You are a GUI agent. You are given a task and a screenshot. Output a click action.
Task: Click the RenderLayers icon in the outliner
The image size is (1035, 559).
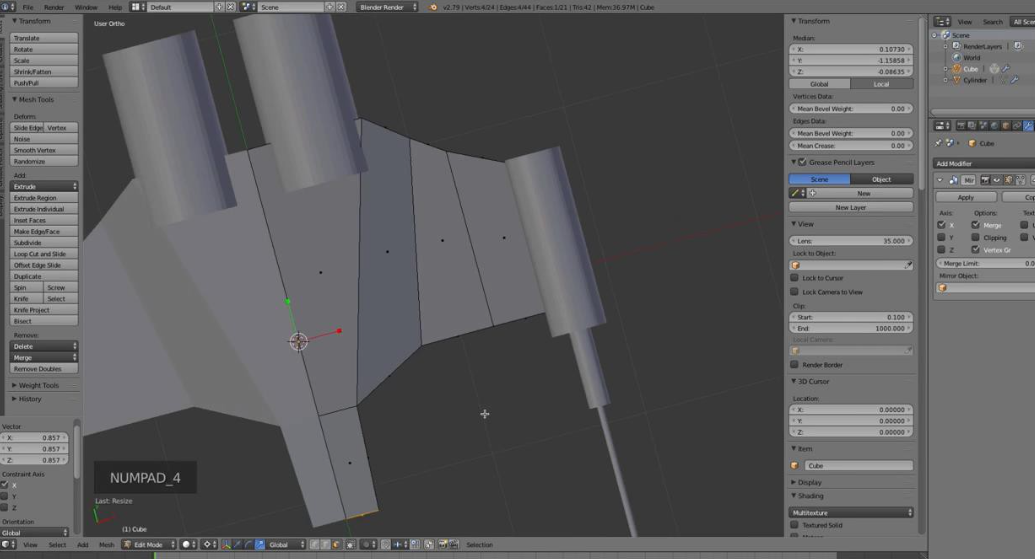click(x=956, y=46)
